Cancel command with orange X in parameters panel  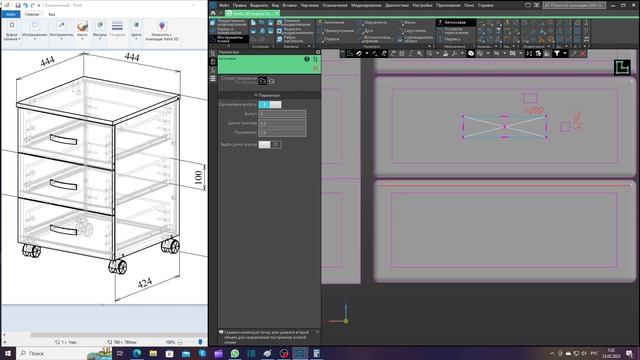point(315,69)
